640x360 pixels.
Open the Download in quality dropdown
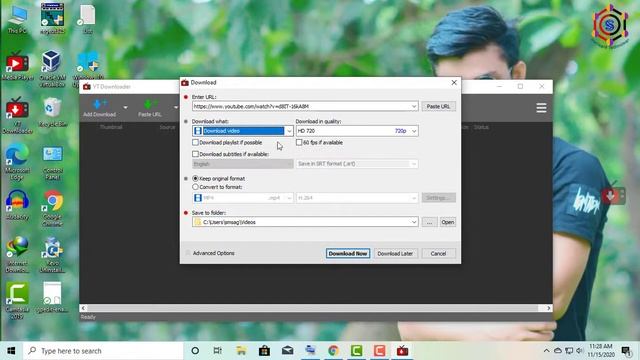tap(357, 131)
